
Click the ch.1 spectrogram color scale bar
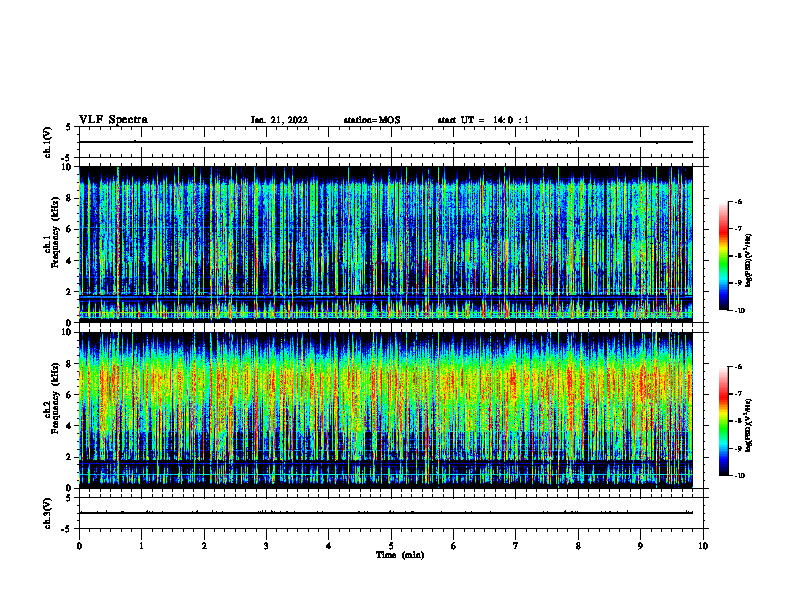(723, 256)
